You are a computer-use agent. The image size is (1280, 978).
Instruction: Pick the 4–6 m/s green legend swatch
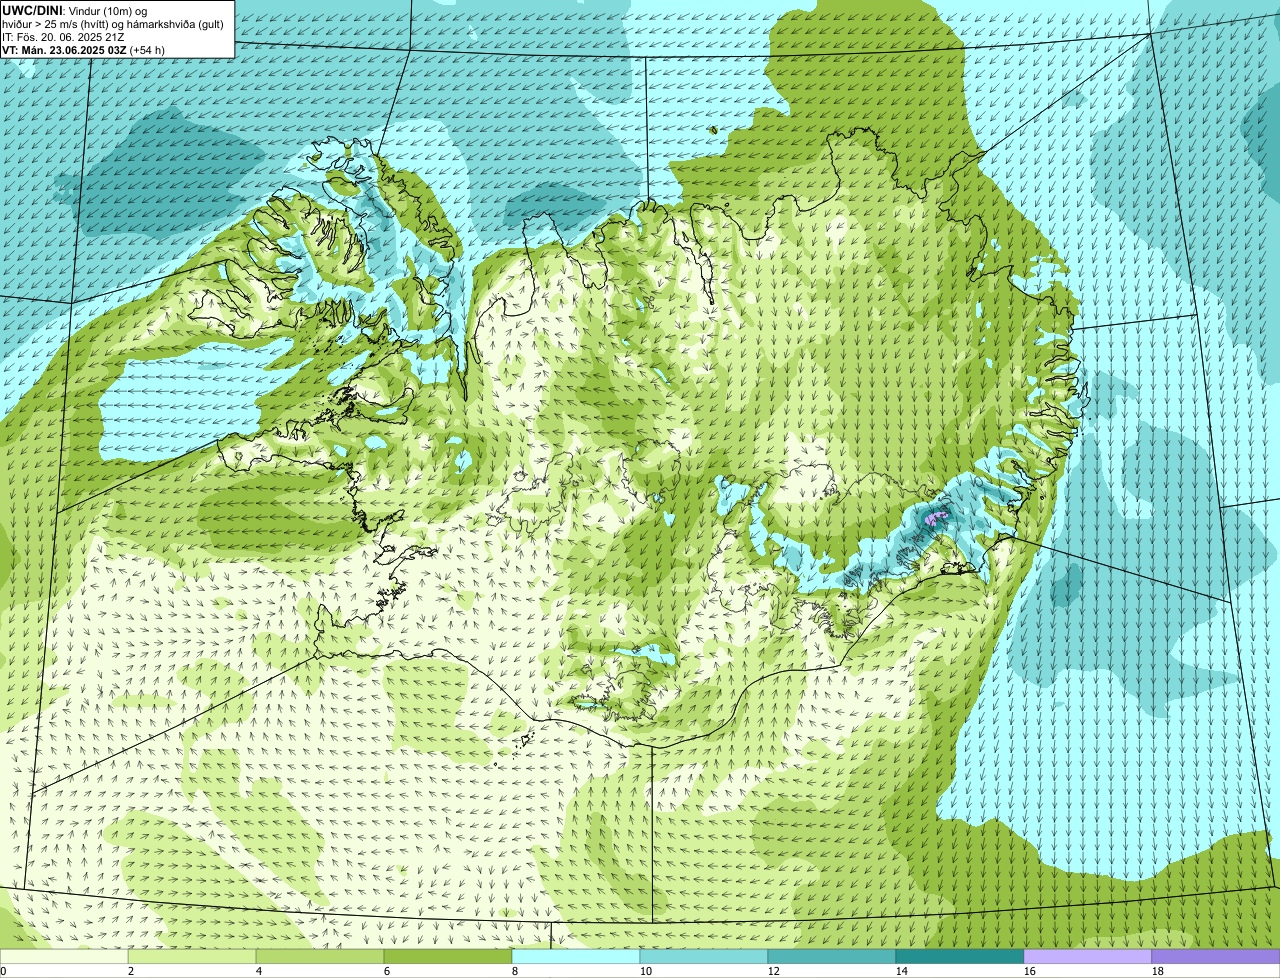coord(320,956)
